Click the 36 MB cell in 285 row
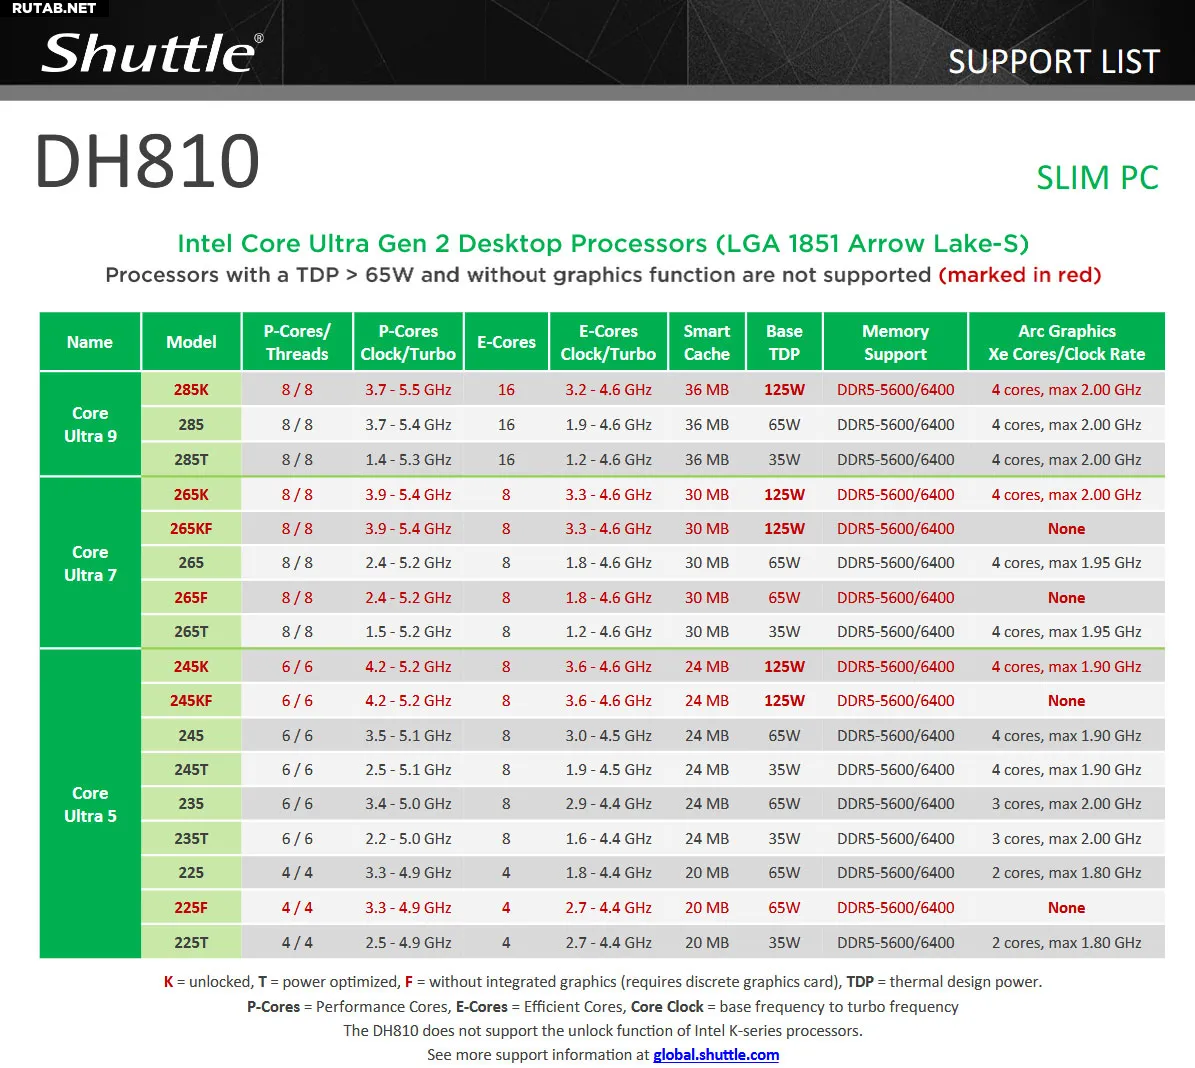This screenshot has height=1068, width=1195. click(706, 425)
